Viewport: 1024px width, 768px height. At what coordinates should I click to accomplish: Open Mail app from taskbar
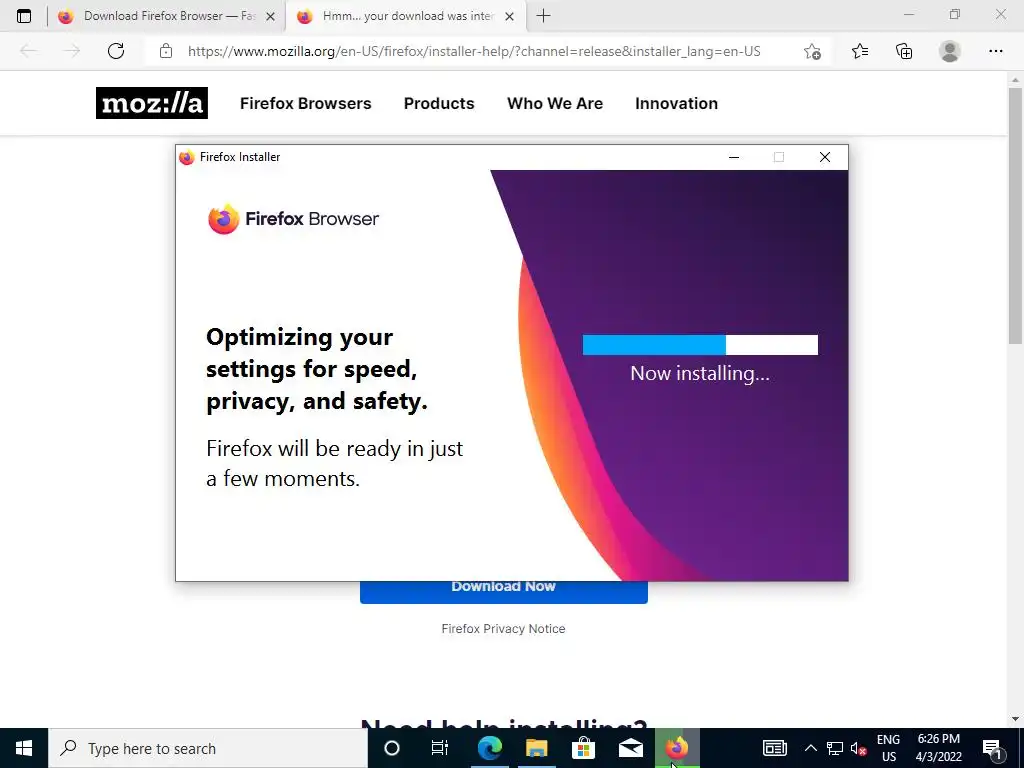click(x=631, y=748)
